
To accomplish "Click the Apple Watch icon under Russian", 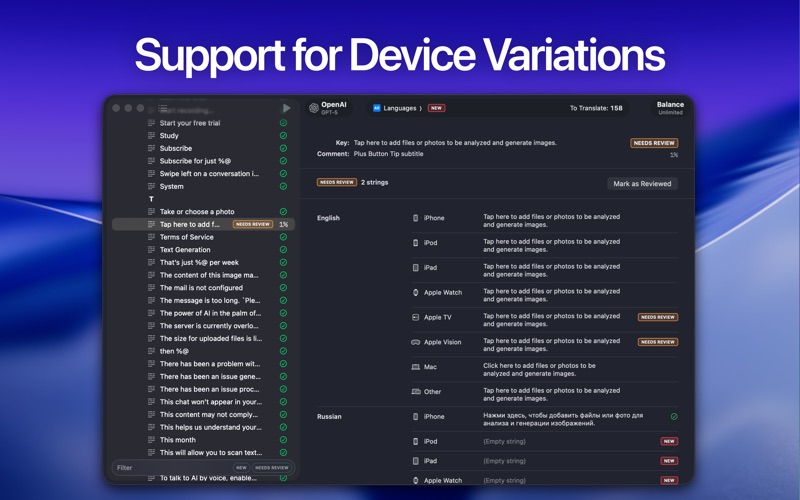I will [x=415, y=481].
